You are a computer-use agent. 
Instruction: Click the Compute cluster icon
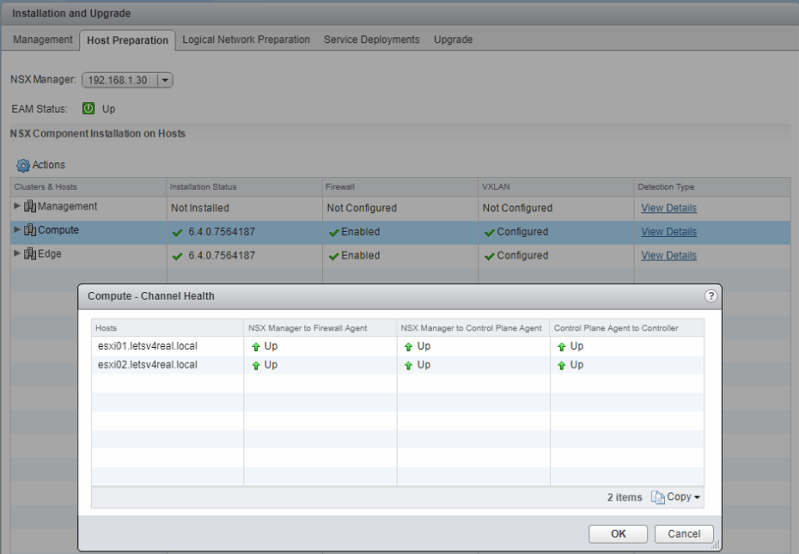pos(30,231)
